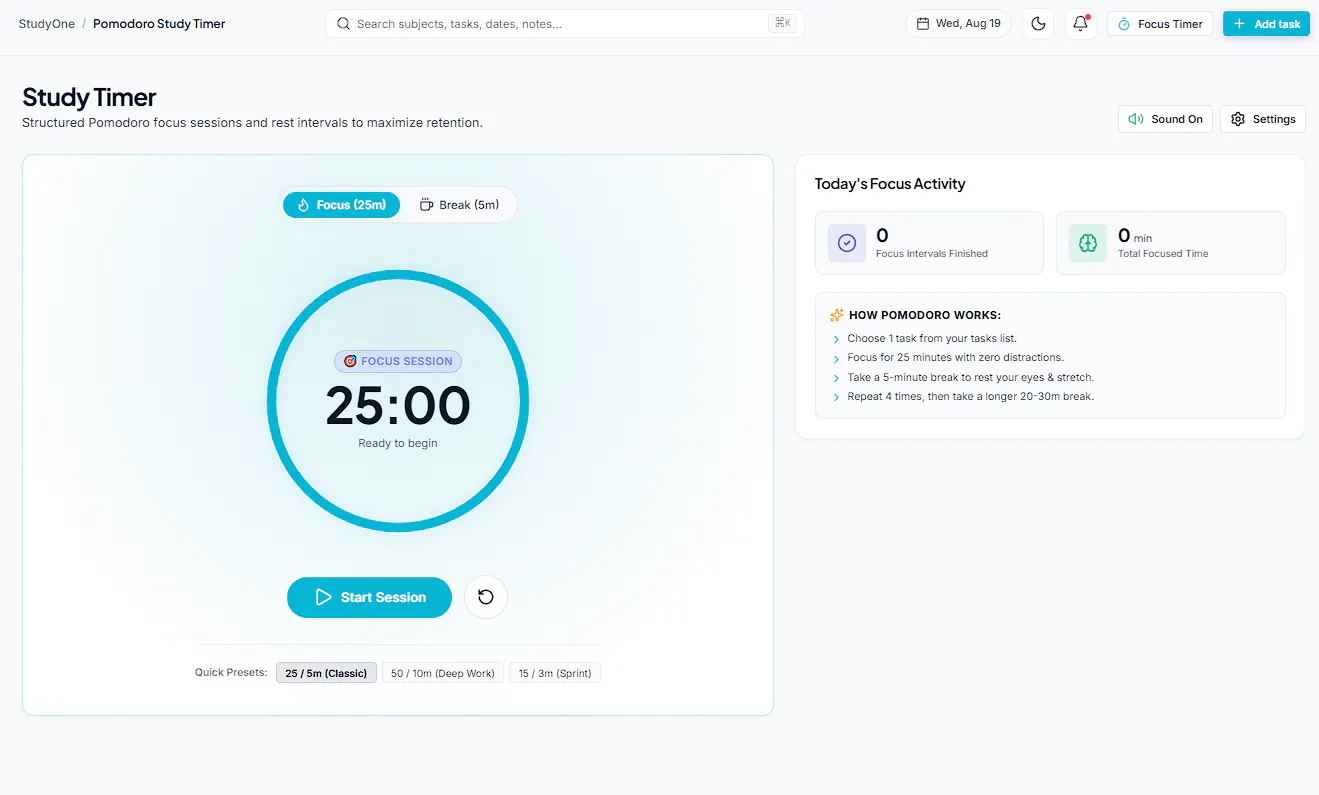This screenshot has height=795, width=1319.
Task: Toggle the Sound On button
Action: click(1165, 119)
